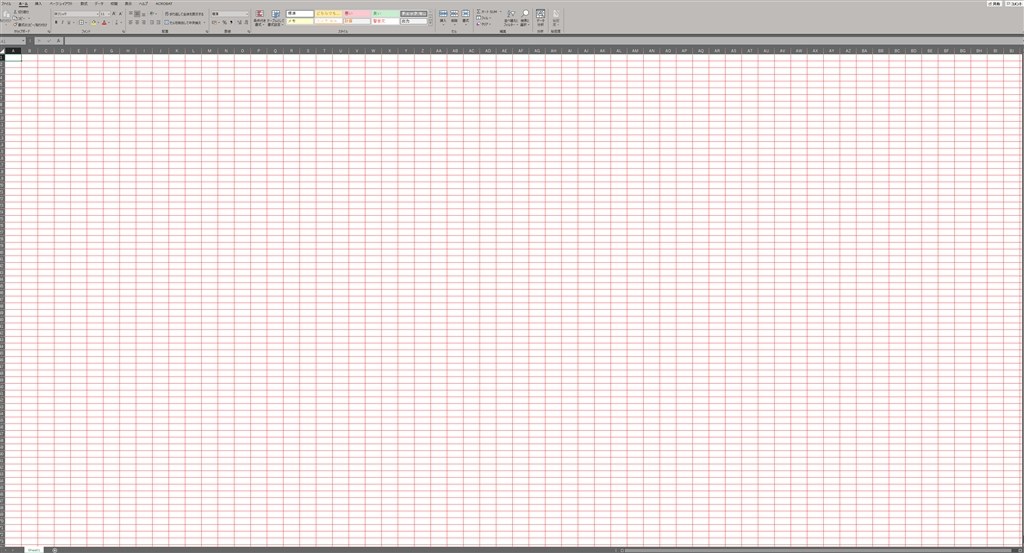Click the Format Painter brush
This screenshot has height=553, width=1024.
point(15,25)
